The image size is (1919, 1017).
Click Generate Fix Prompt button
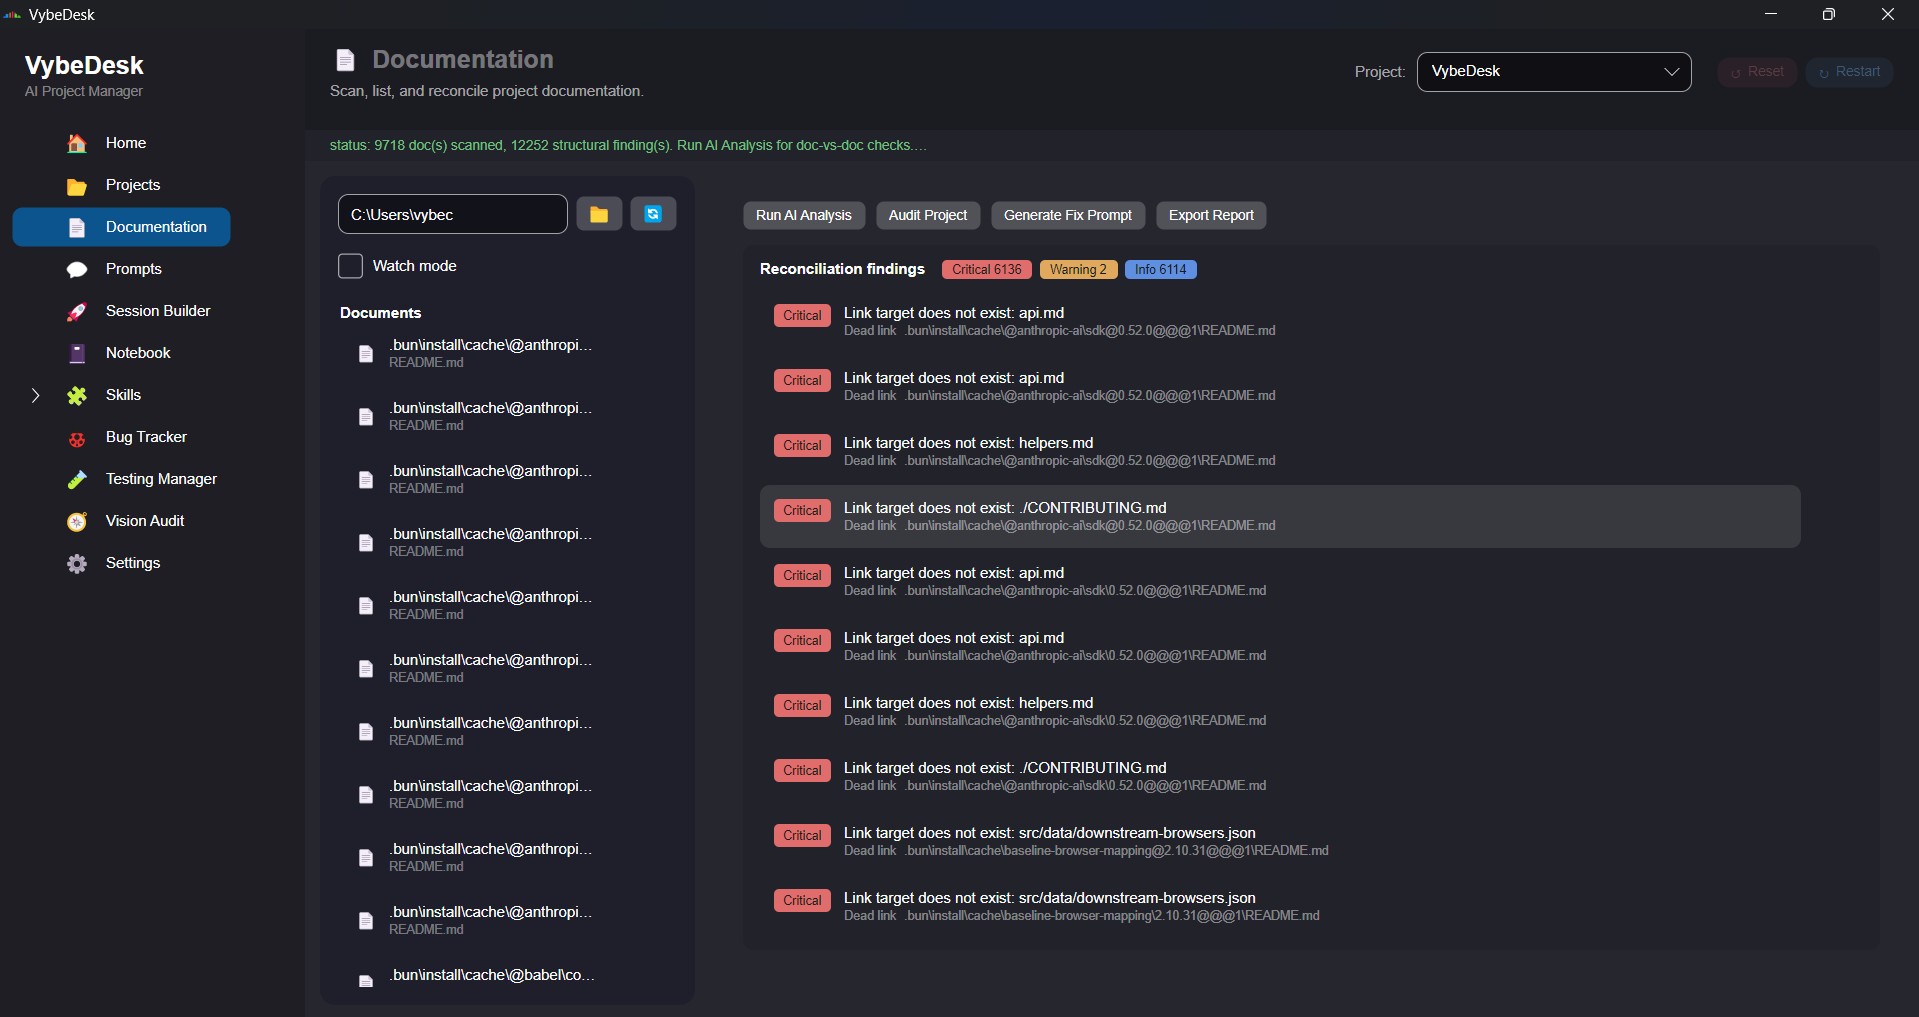click(1067, 215)
